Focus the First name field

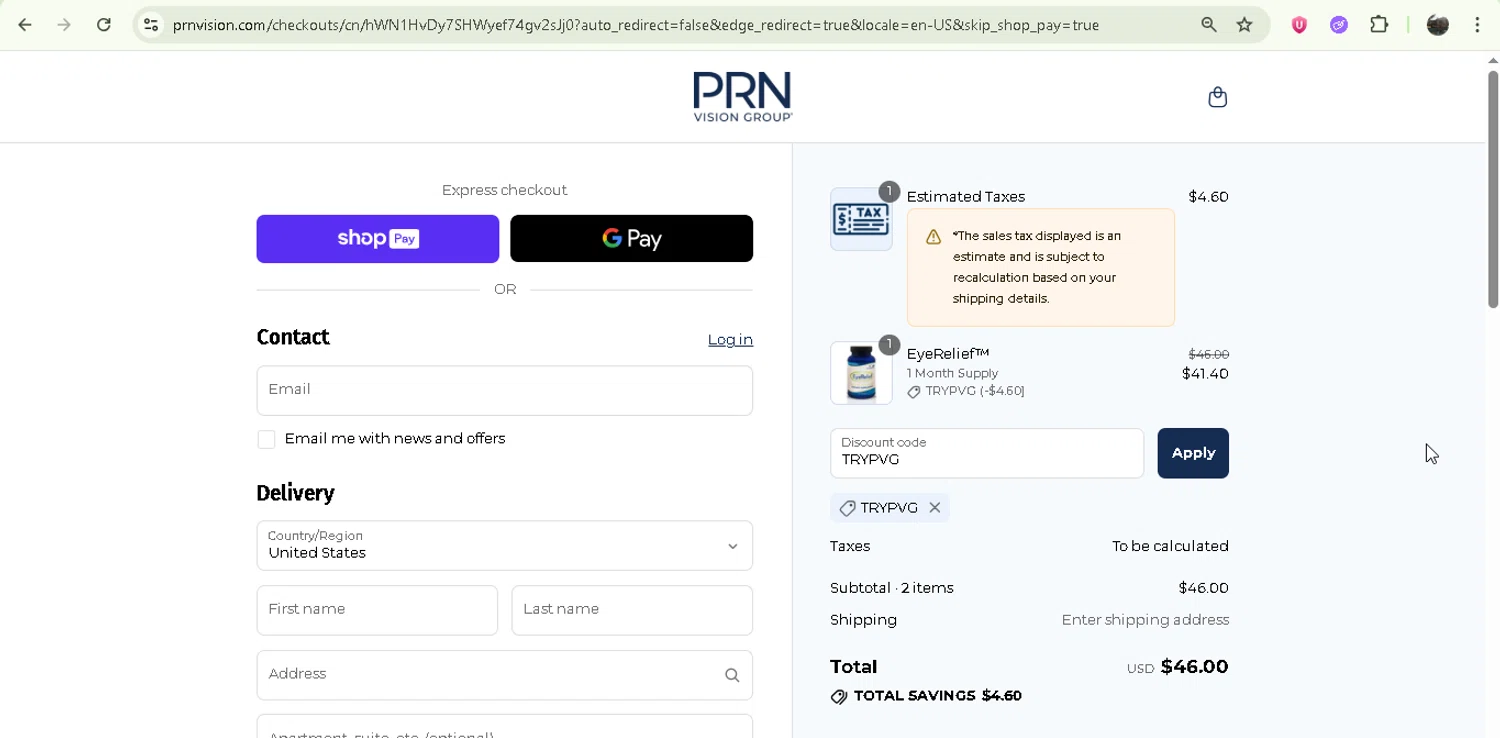coord(377,610)
